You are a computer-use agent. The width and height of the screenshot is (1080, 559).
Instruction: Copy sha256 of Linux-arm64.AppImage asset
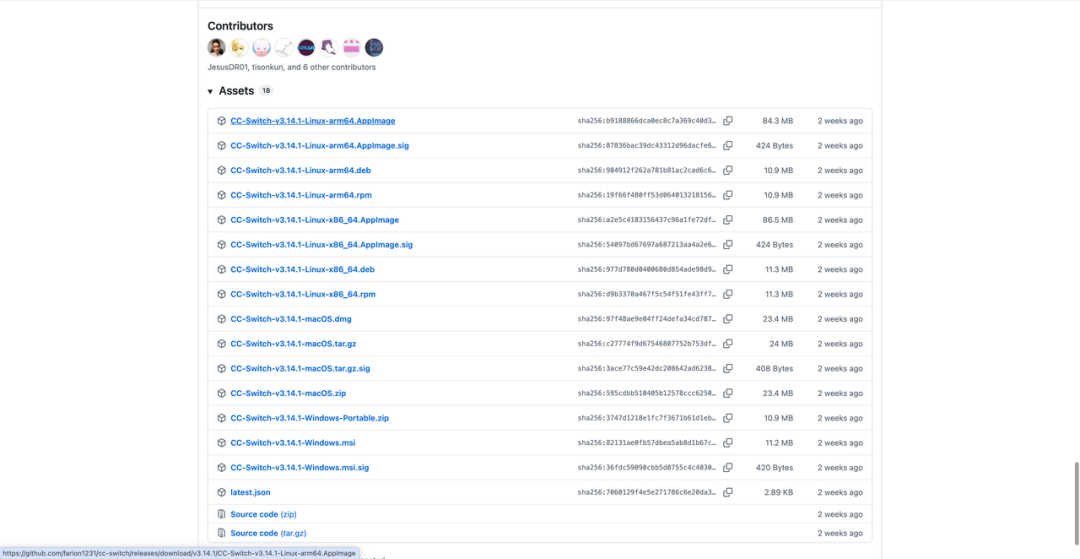[727, 120]
